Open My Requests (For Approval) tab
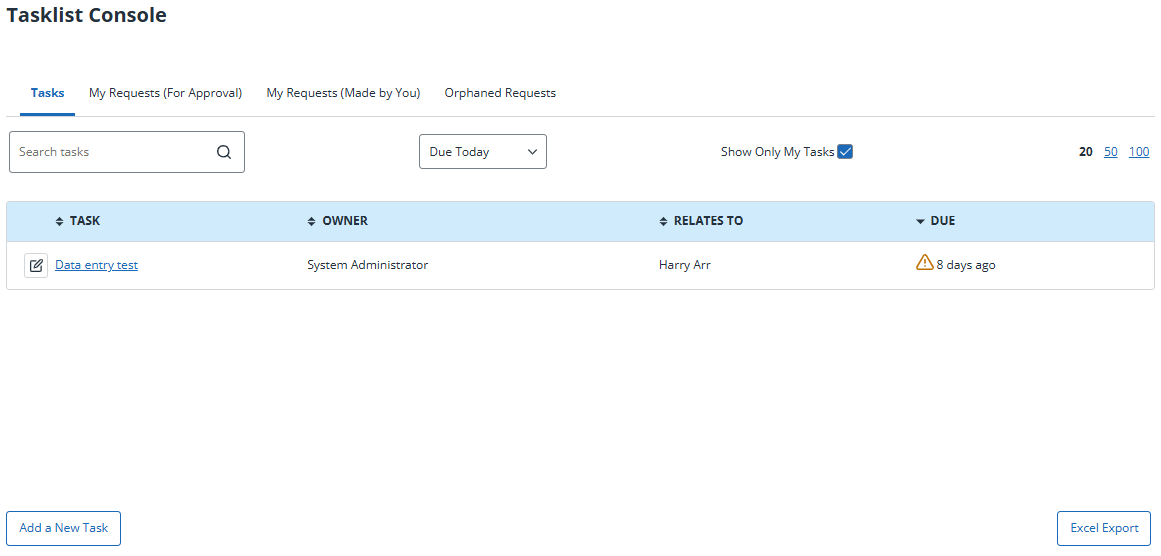This screenshot has height=556, width=1161. tap(165, 93)
